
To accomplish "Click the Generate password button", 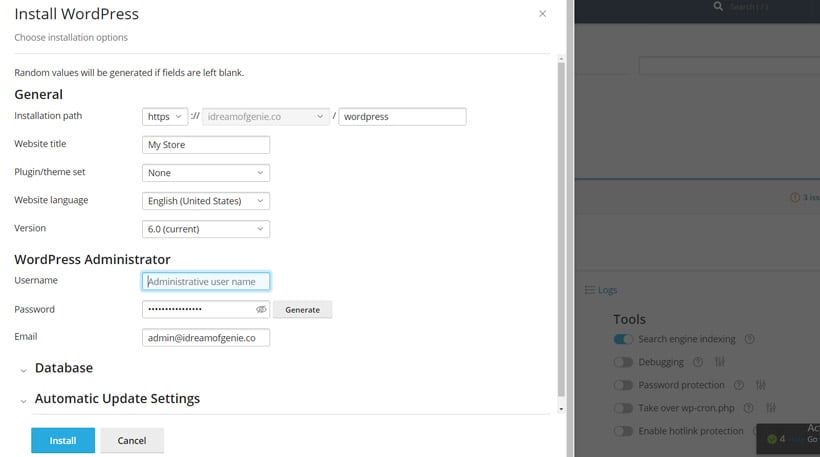I will pyautogui.click(x=302, y=310).
